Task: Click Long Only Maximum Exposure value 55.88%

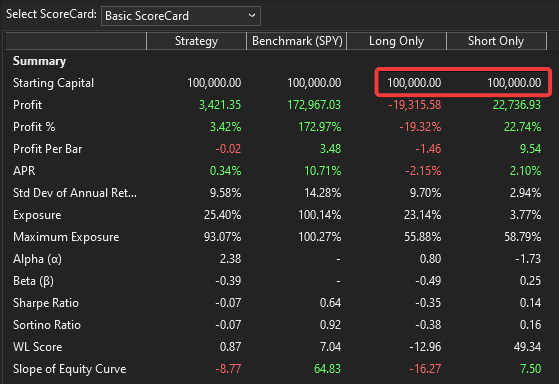Action: 423,237
